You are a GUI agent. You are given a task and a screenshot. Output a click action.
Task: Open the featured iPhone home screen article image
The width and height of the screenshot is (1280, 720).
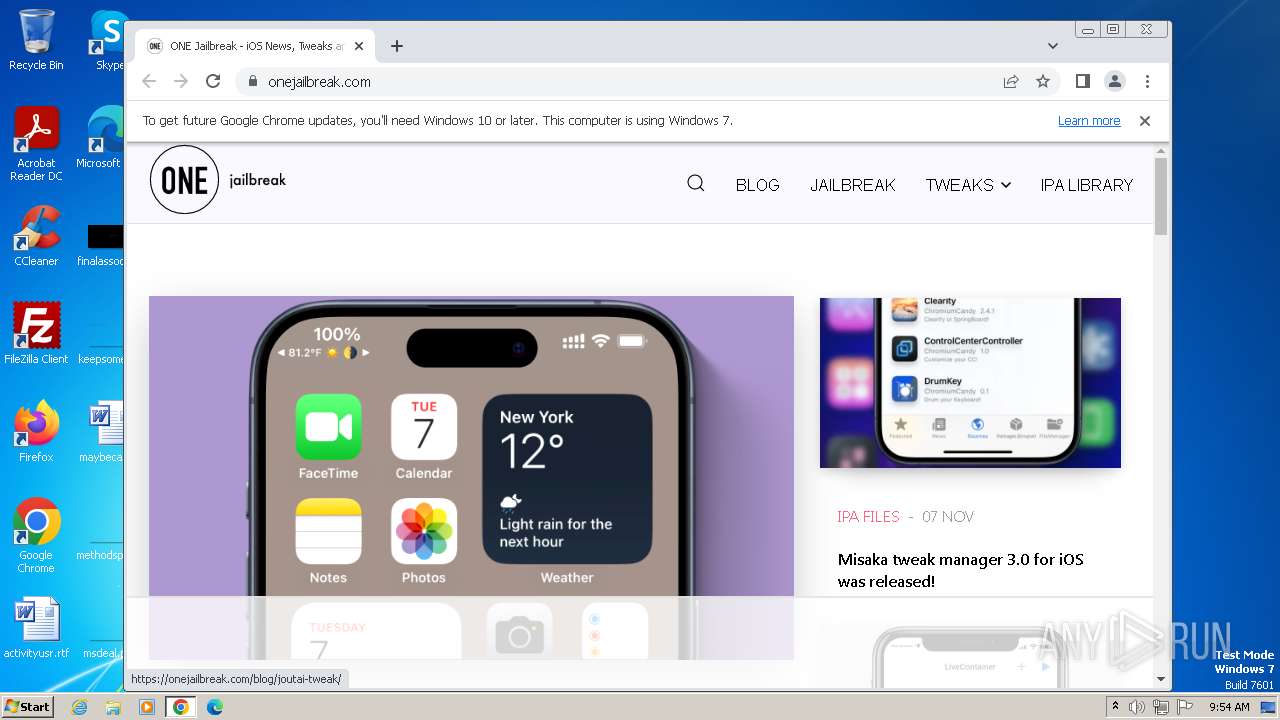click(x=471, y=478)
